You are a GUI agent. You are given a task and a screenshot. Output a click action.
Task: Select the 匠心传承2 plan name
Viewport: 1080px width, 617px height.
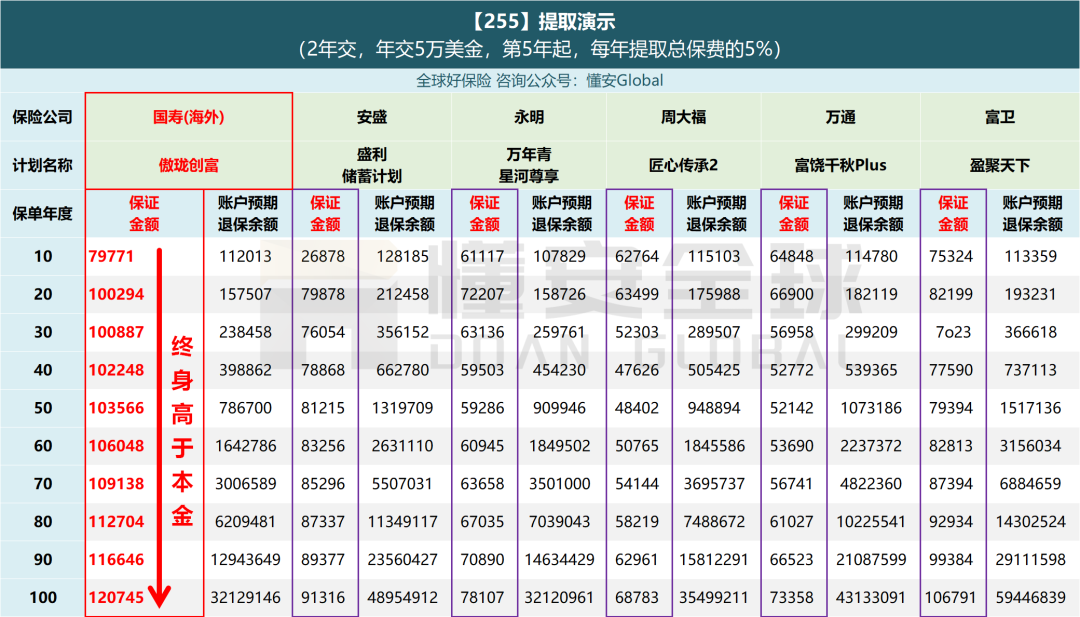[x=684, y=165]
